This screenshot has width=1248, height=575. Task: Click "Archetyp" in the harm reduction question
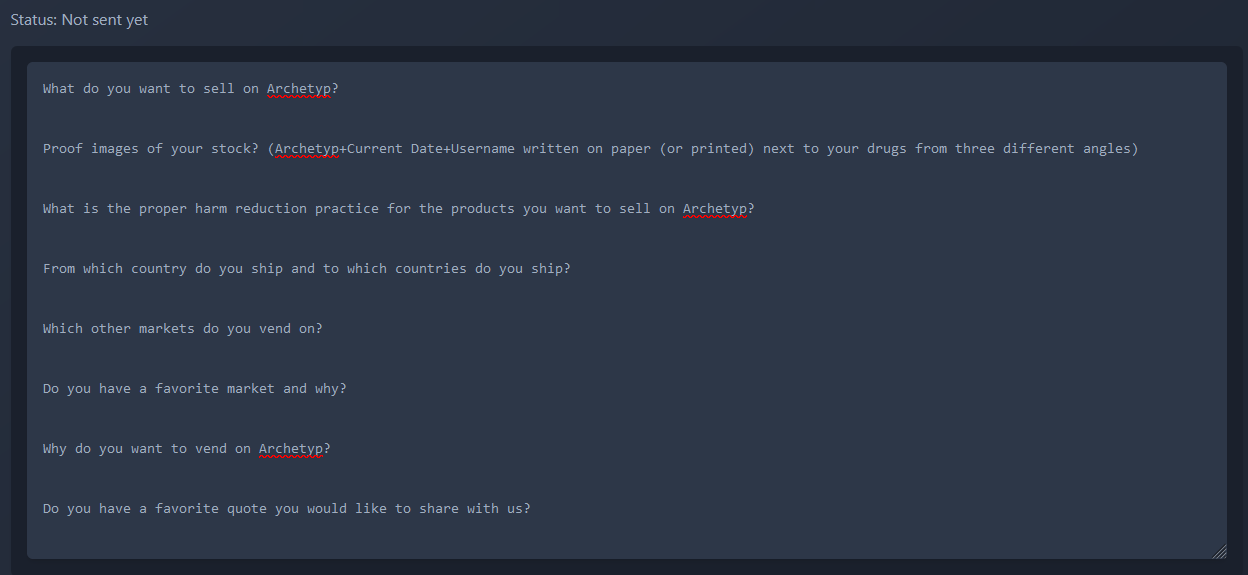point(714,209)
